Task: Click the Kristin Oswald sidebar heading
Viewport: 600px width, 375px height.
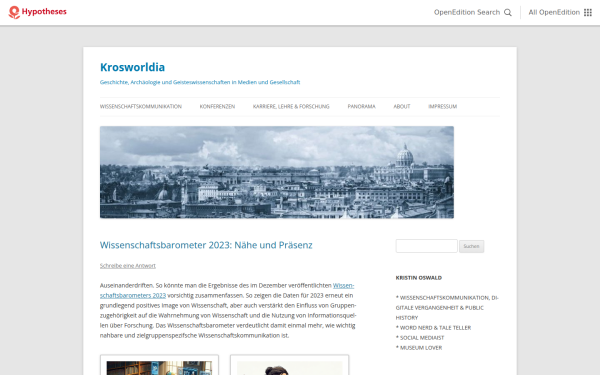Action: click(x=419, y=278)
